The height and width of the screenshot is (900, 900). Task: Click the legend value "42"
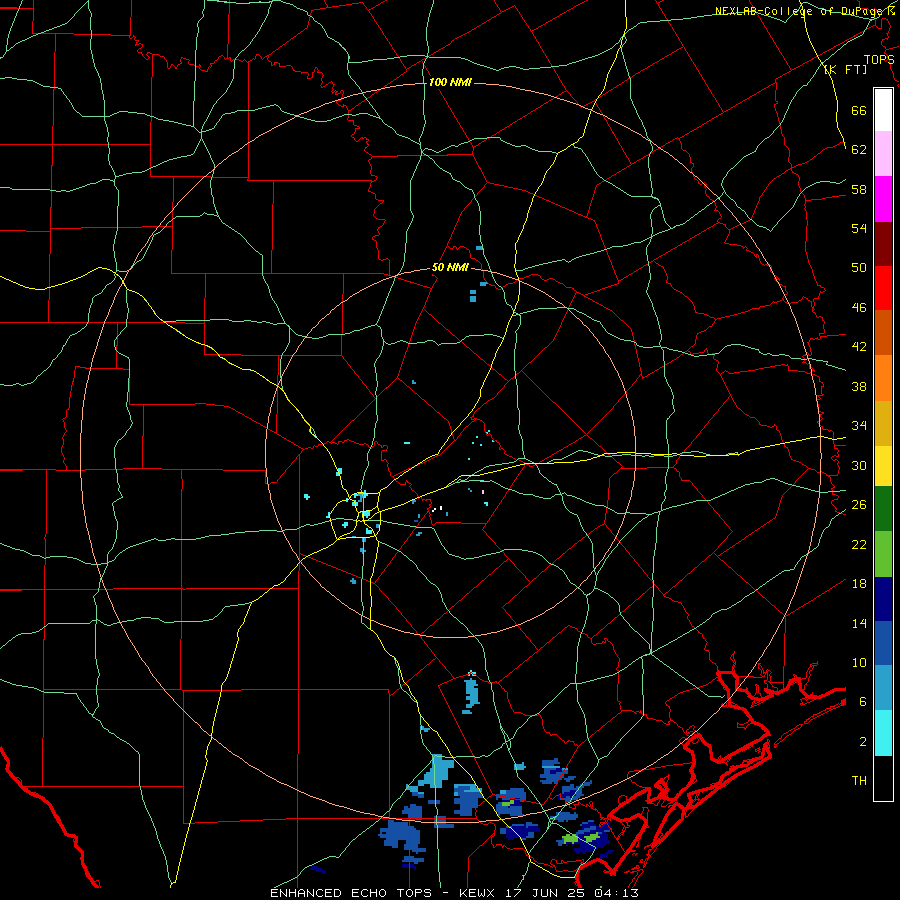(x=859, y=347)
